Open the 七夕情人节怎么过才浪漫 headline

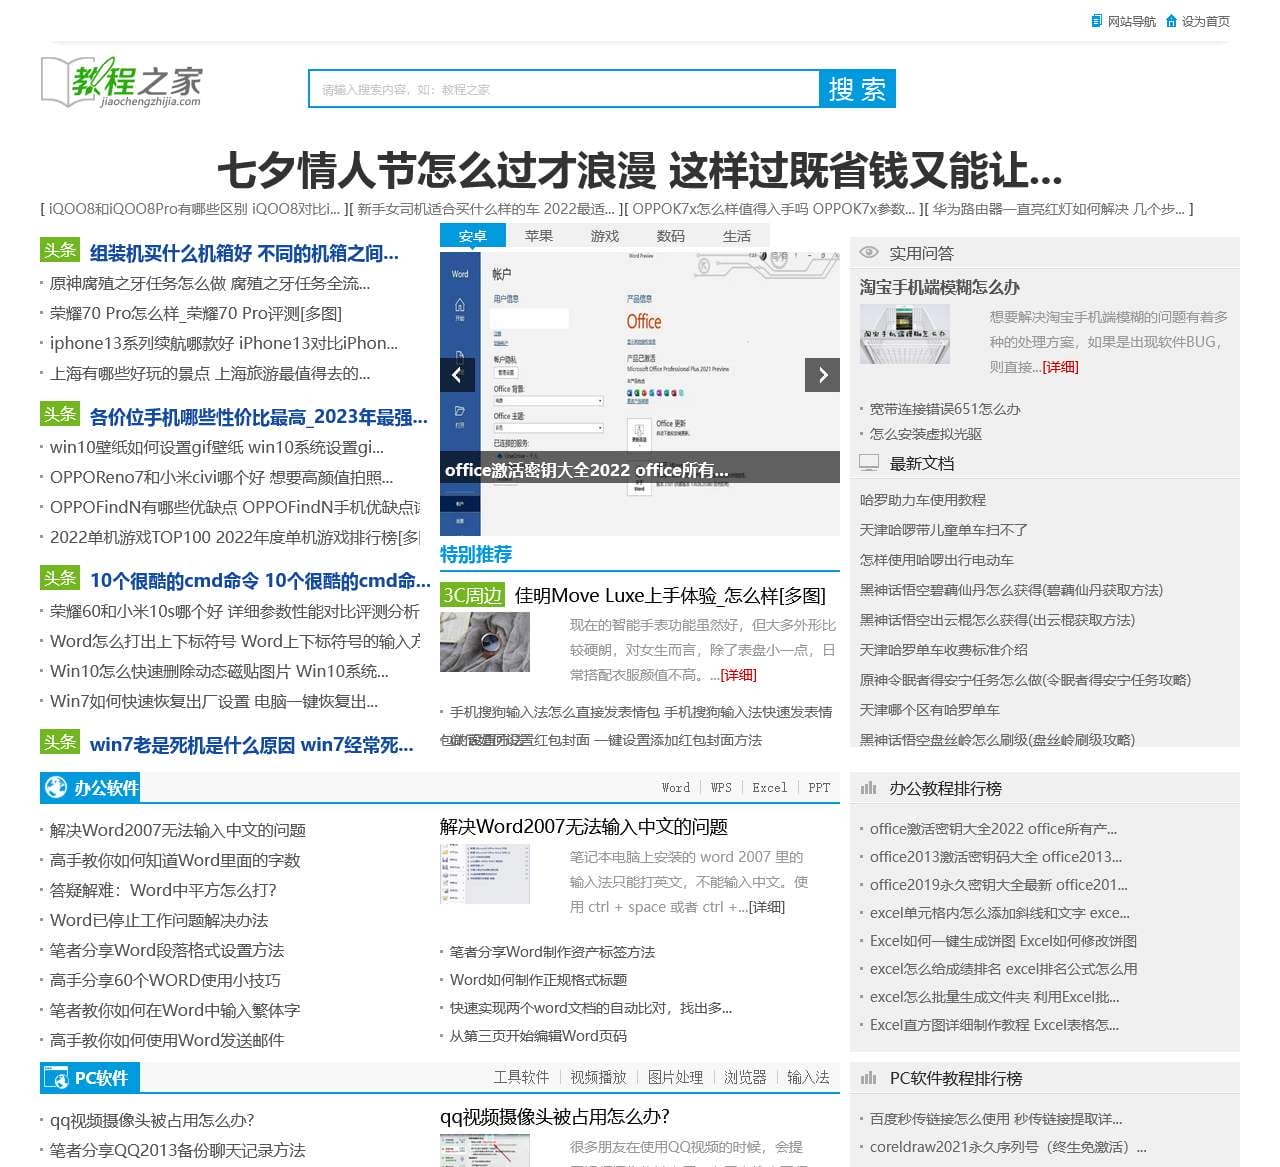[x=640, y=171]
